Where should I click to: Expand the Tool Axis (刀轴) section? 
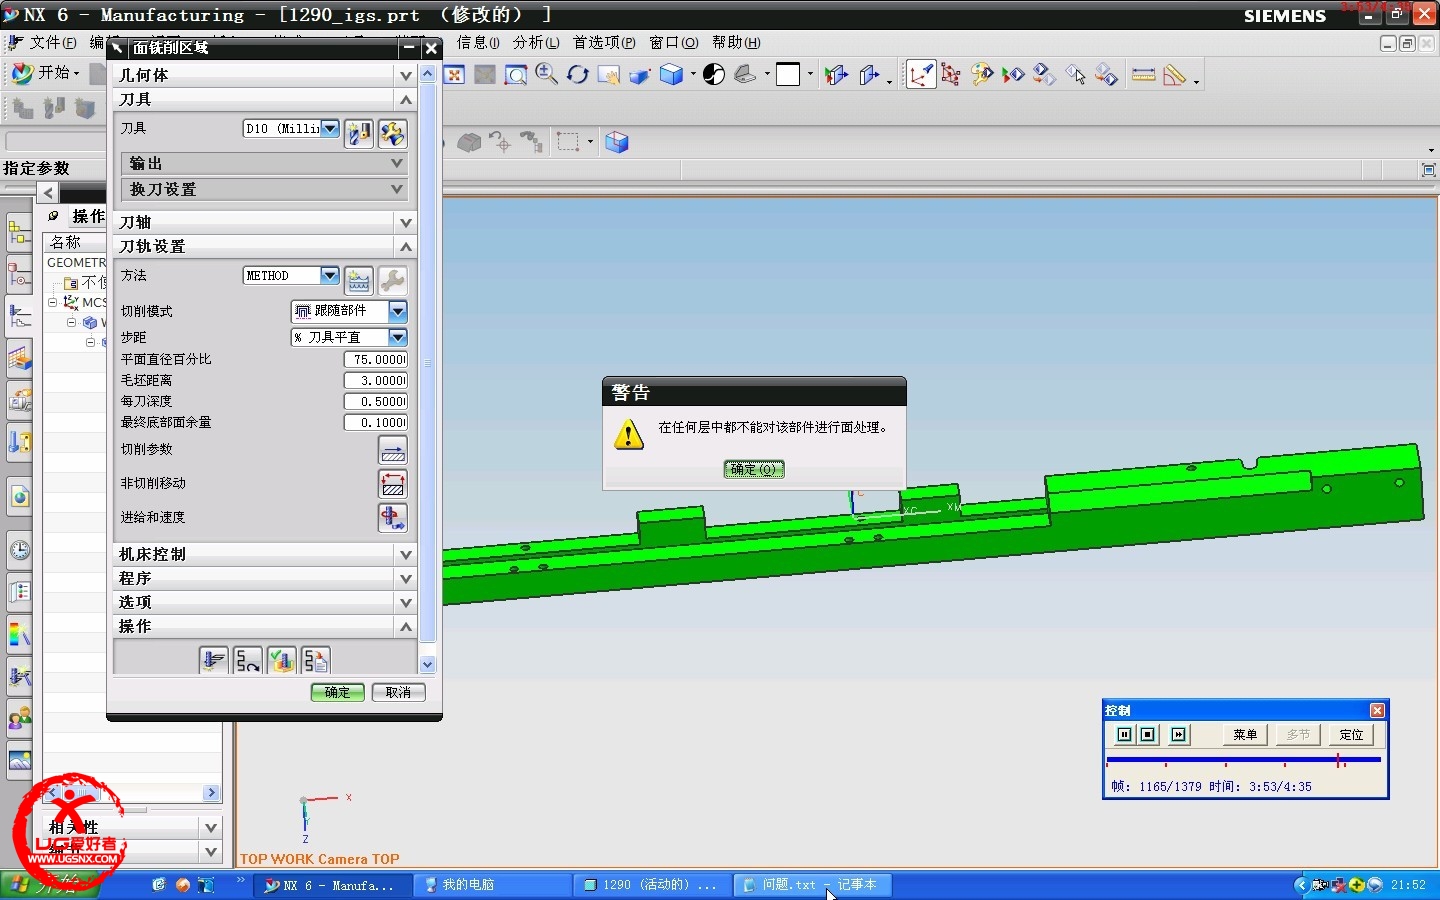pos(406,222)
